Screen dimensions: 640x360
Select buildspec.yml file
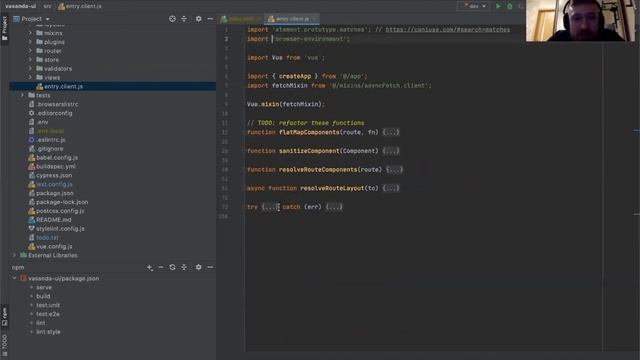[x=56, y=167]
